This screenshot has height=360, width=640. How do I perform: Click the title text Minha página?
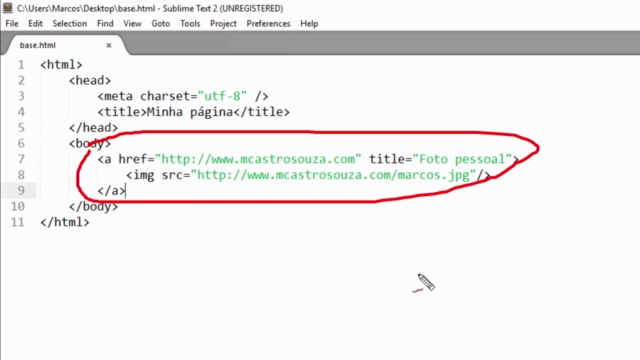point(190,112)
